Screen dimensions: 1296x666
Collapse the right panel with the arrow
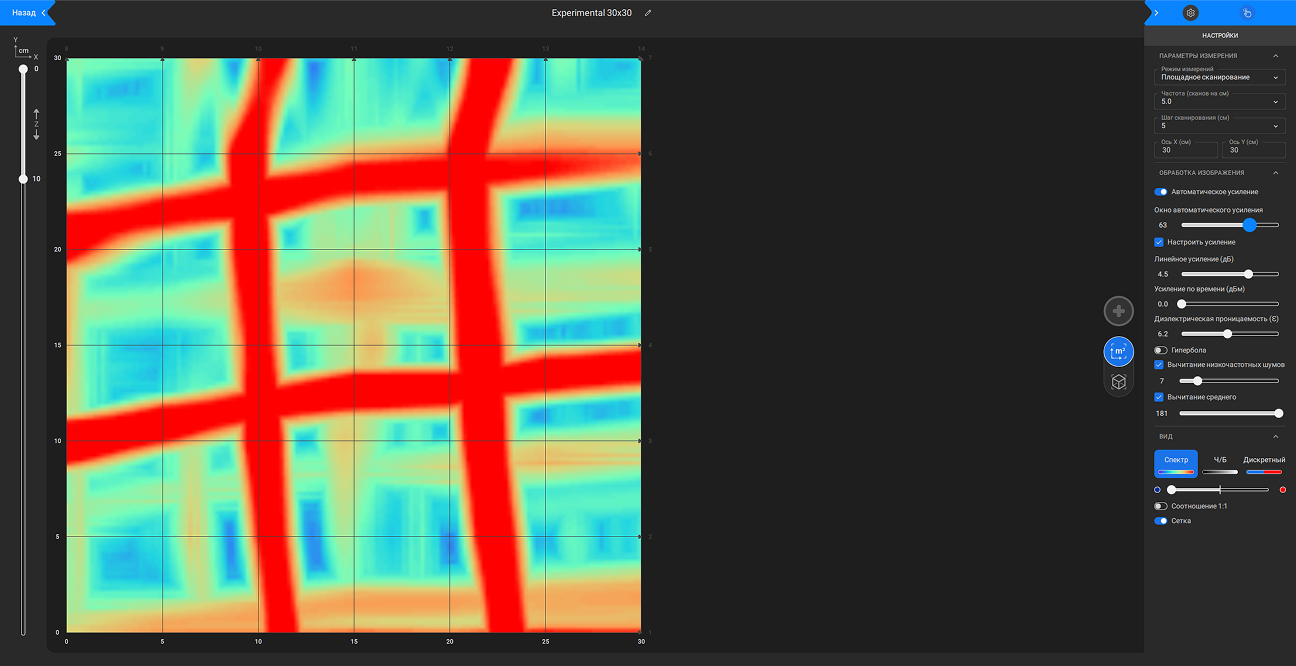[1156, 13]
